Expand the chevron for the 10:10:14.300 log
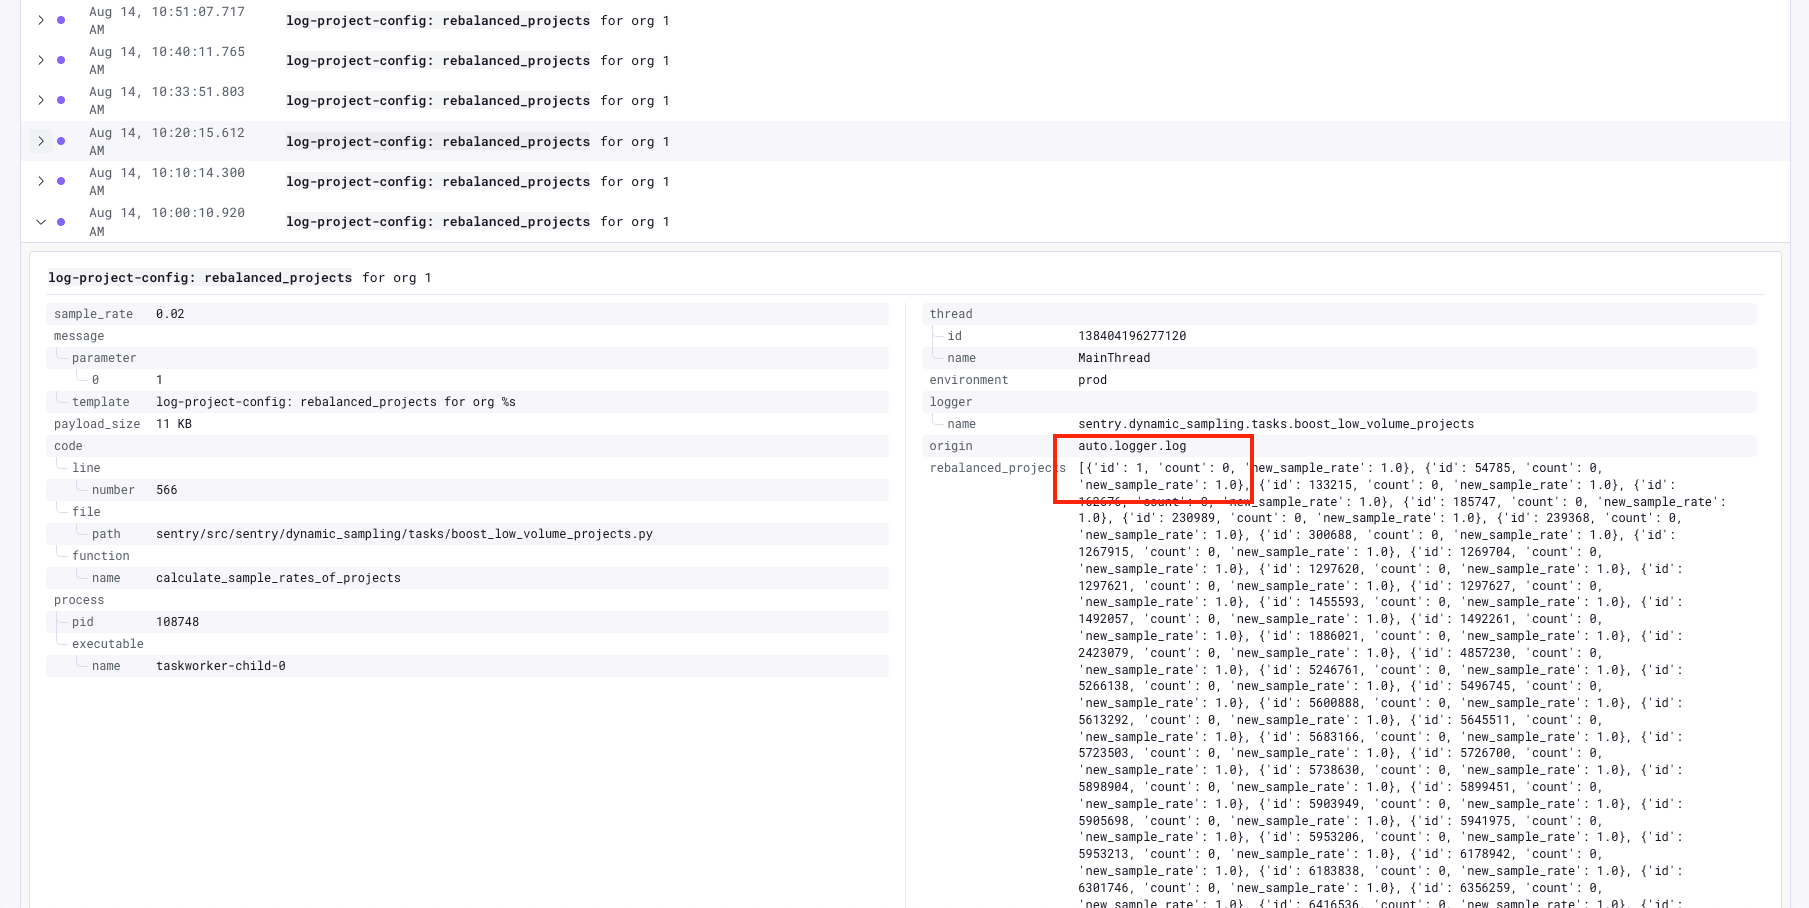Viewport: 1809px width, 908px height. pyautogui.click(x=41, y=181)
